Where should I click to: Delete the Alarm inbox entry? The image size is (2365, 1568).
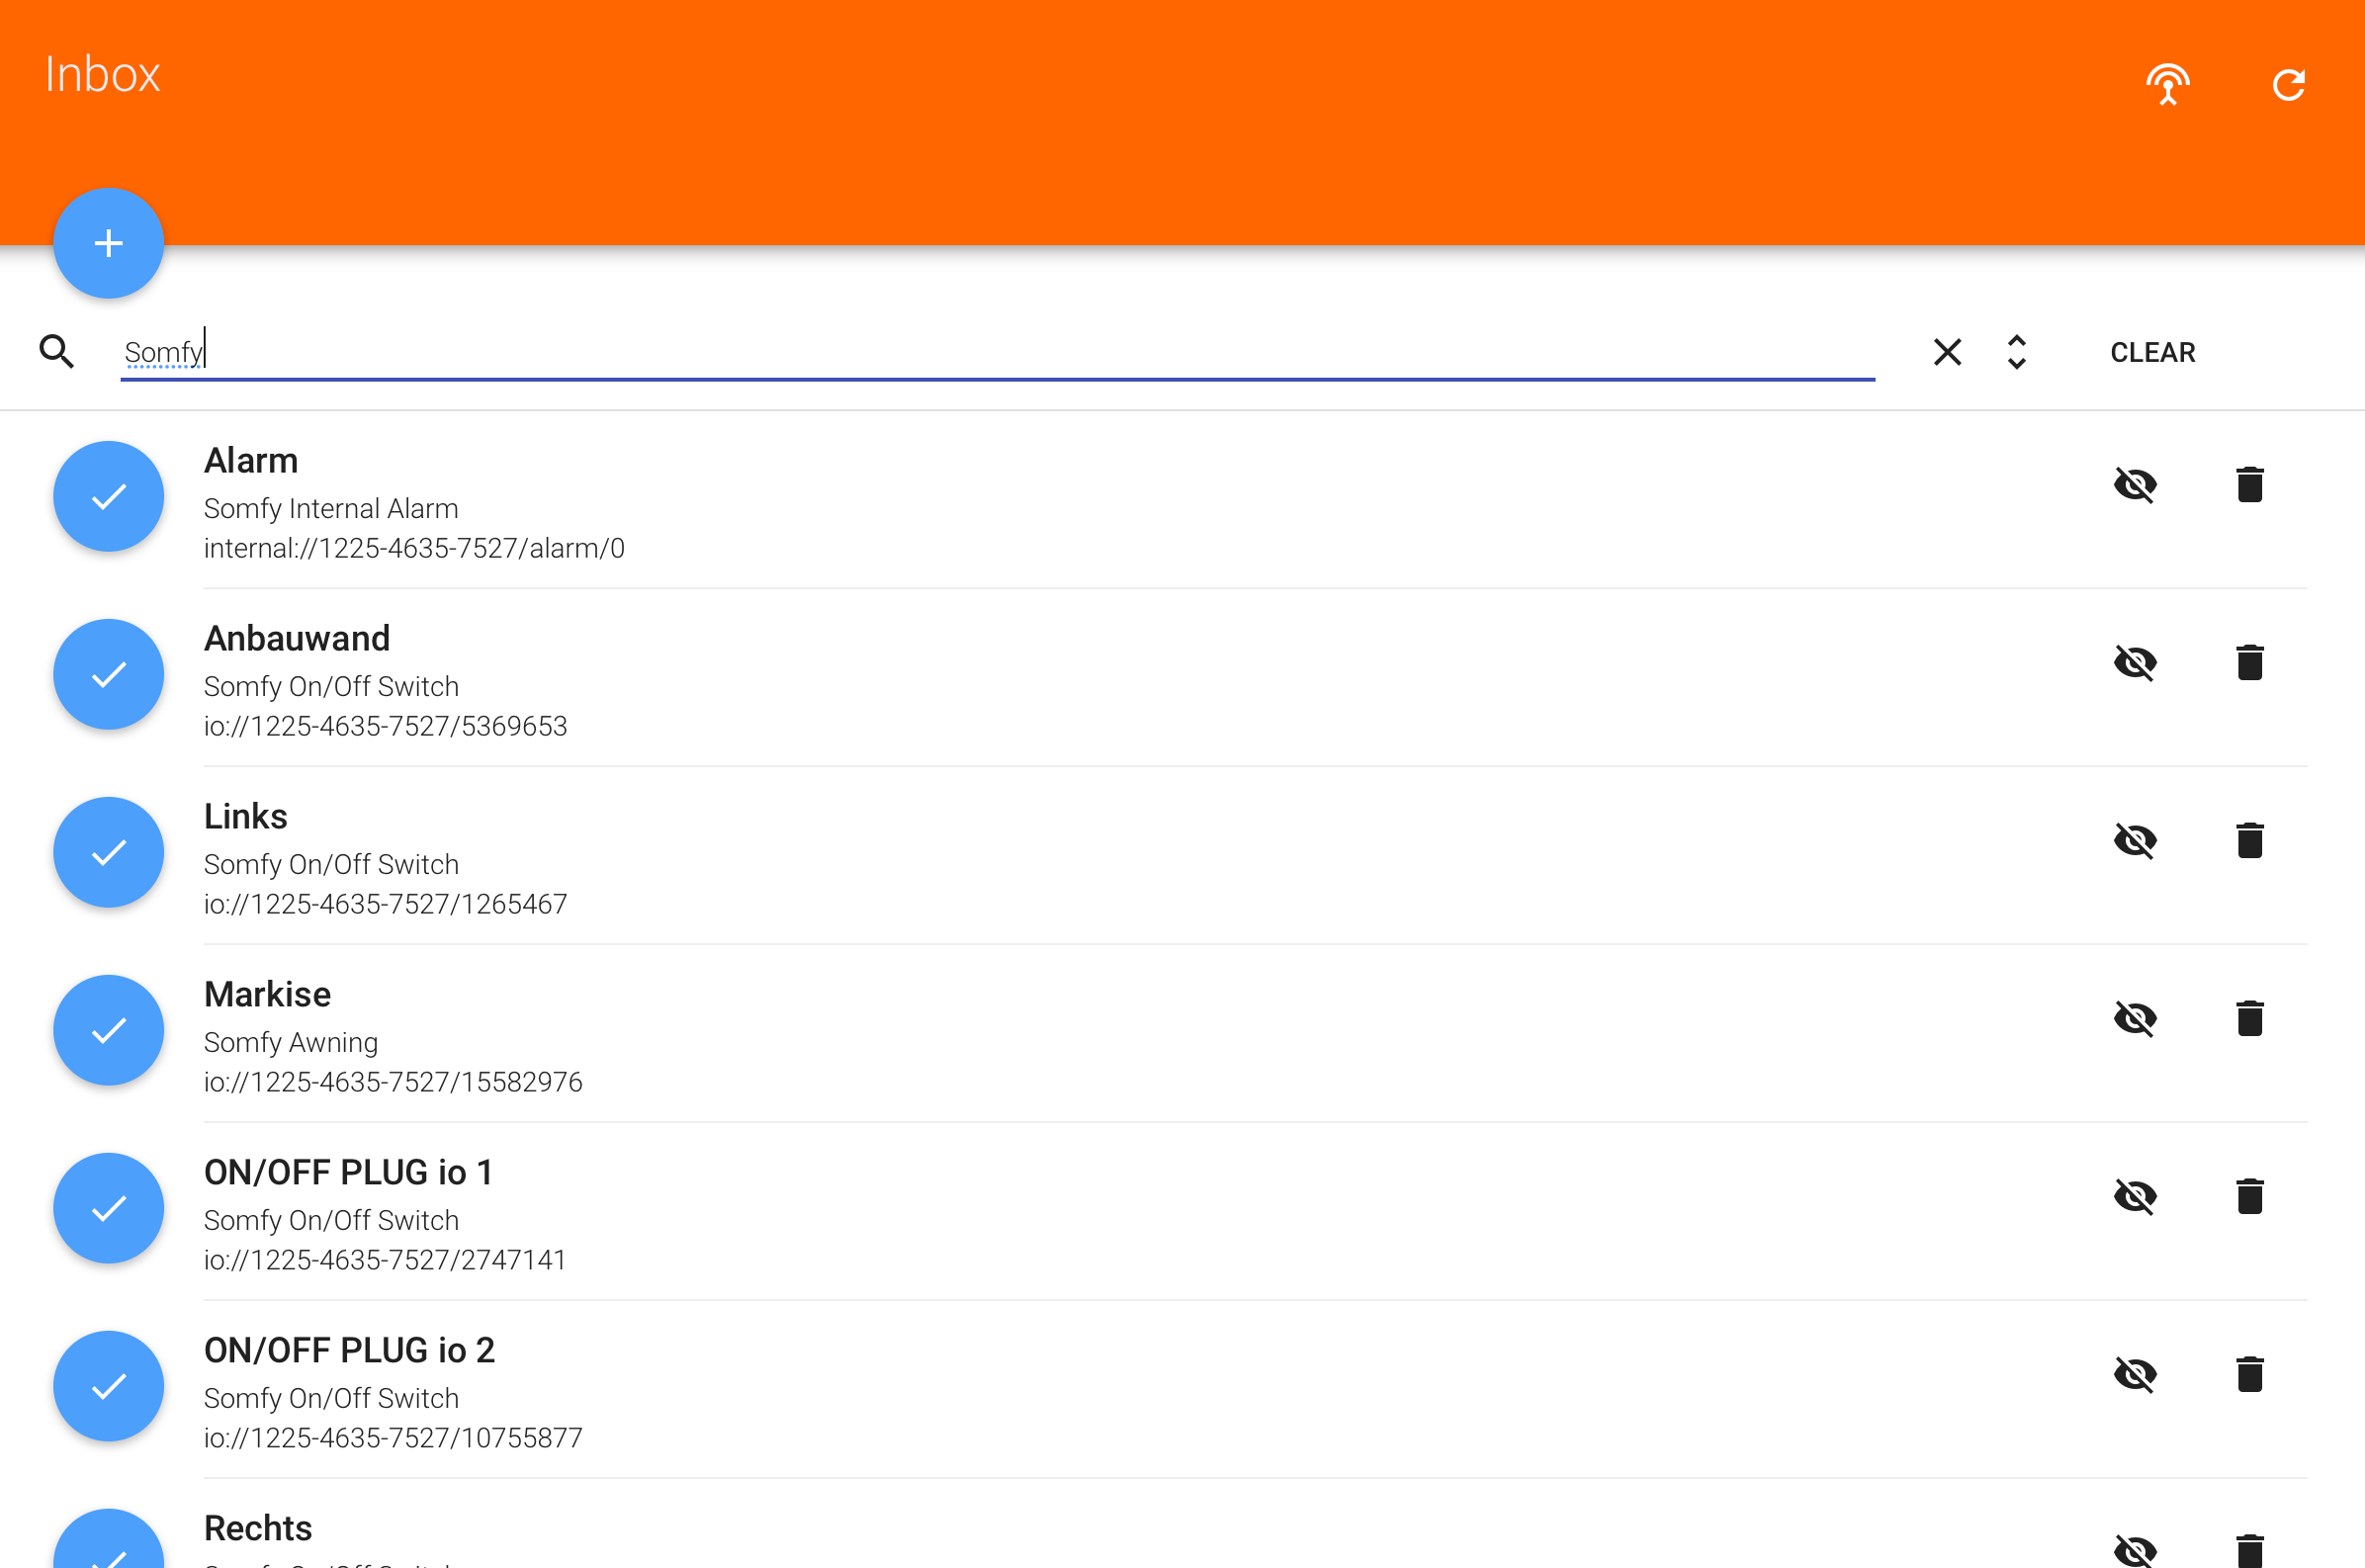2249,485
